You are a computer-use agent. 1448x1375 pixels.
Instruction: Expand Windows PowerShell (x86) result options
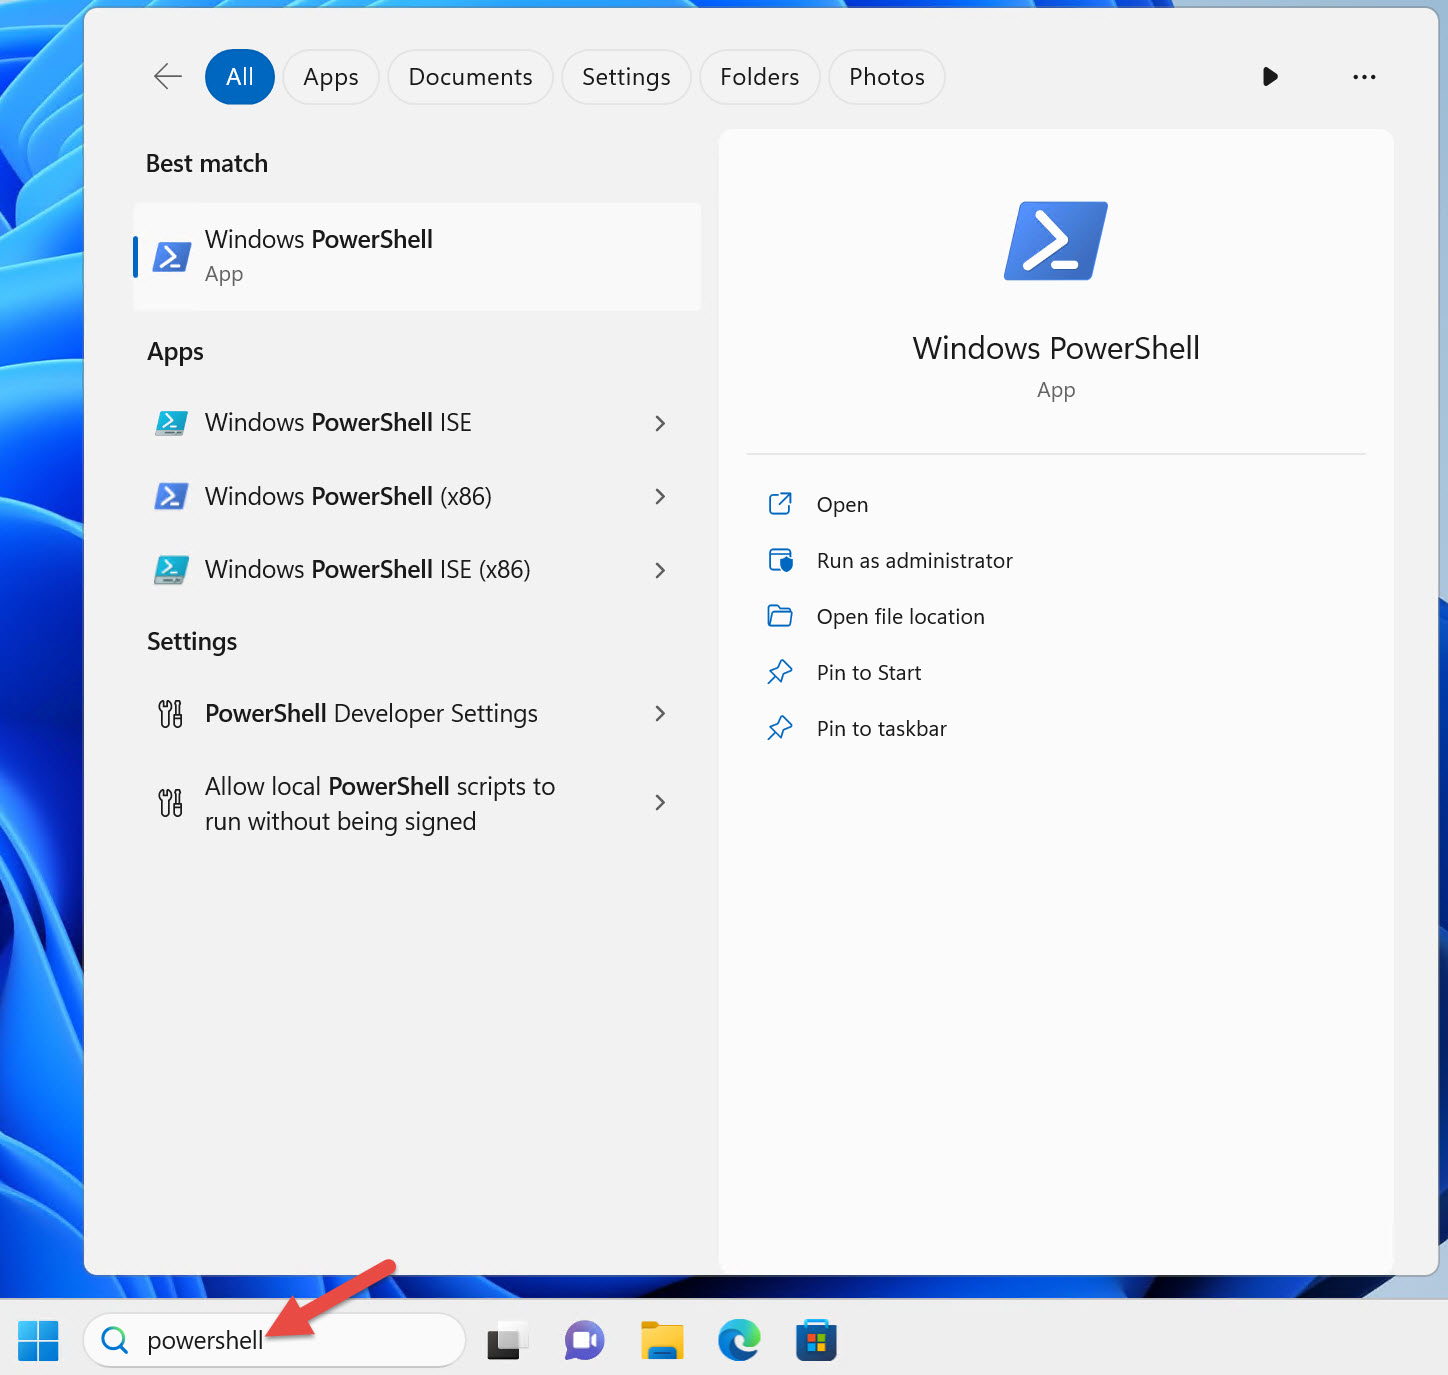(660, 496)
